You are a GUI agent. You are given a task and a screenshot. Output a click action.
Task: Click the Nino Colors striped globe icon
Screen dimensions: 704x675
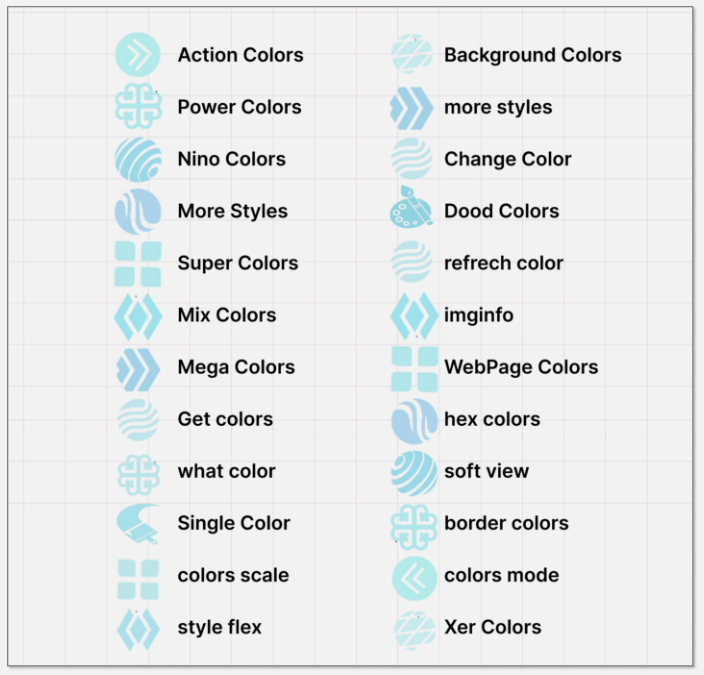coord(138,159)
